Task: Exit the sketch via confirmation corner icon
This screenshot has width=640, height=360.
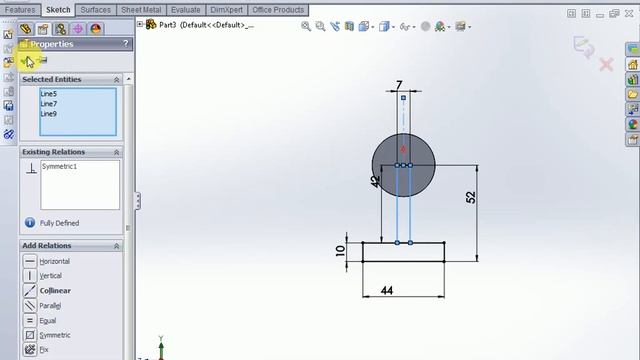Action: [584, 46]
